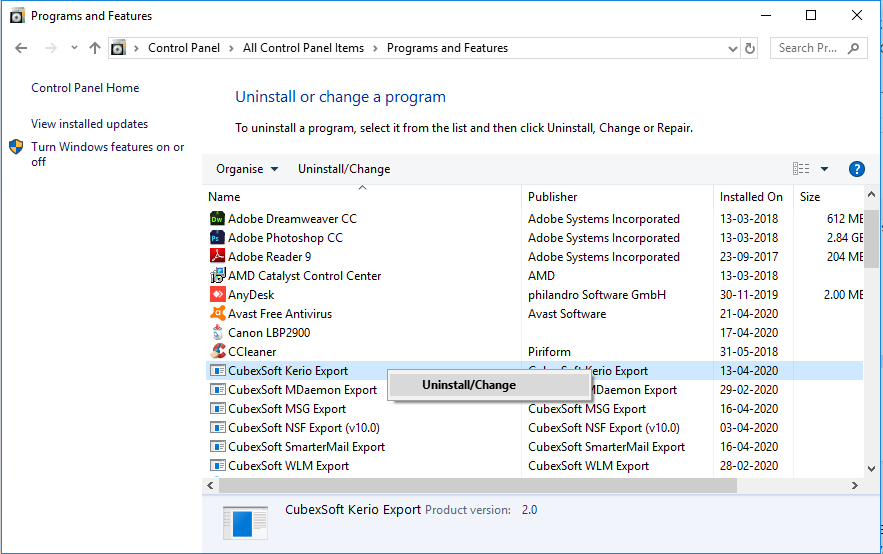Screen dimensions: 883x554
Task: Click the Canon LBP2900 printer icon
Action: click(217, 333)
